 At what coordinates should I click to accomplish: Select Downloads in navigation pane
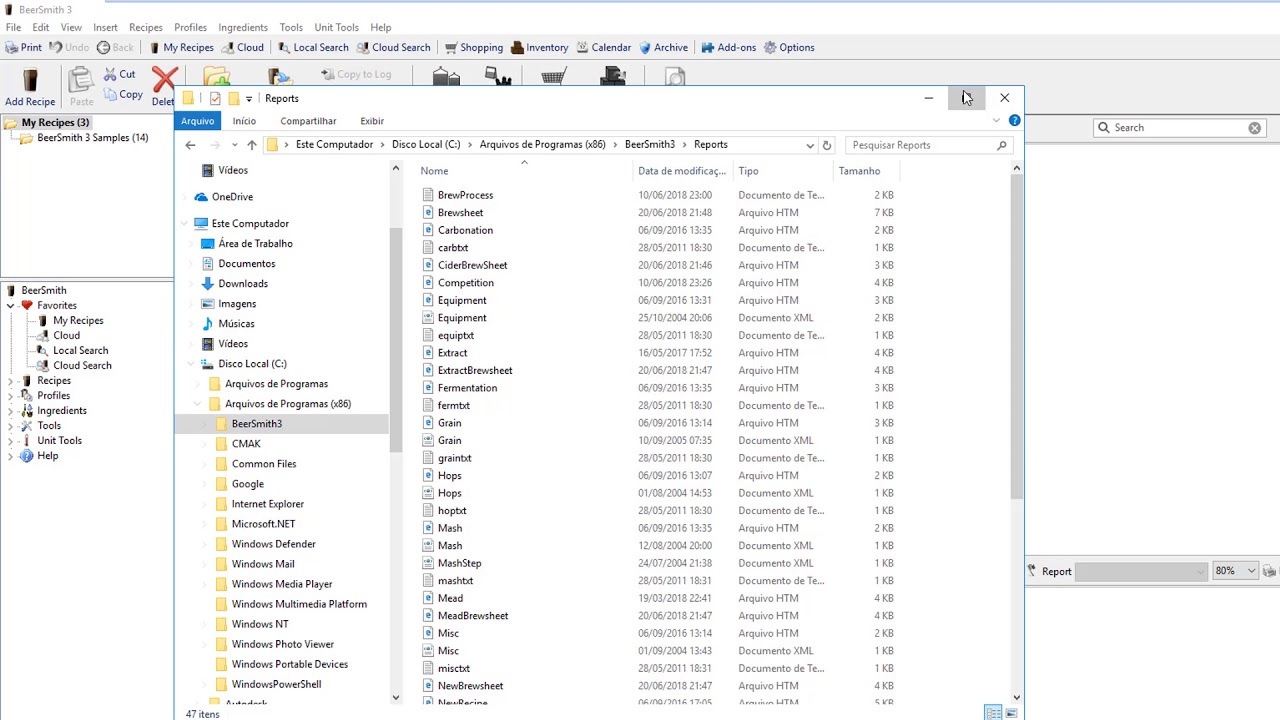click(x=243, y=283)
